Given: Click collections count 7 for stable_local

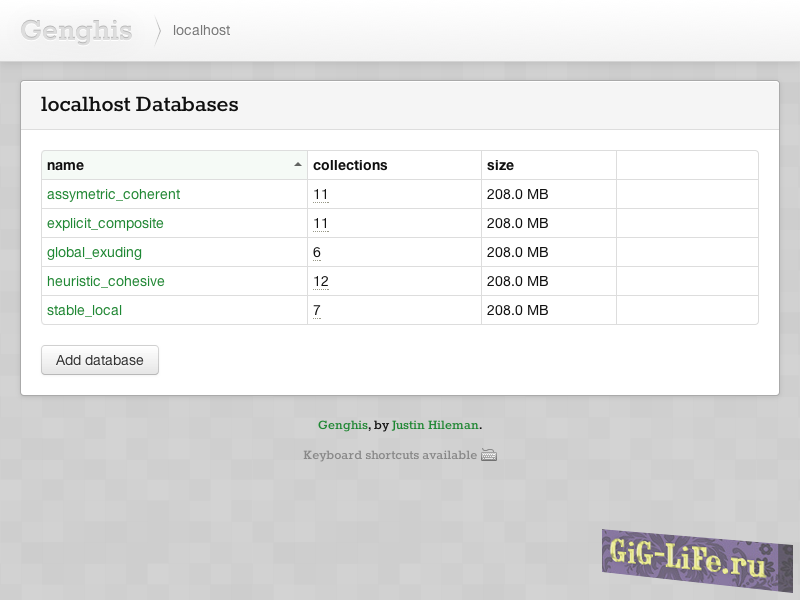Looking at the screenshot, I should (x=317, y=310).
